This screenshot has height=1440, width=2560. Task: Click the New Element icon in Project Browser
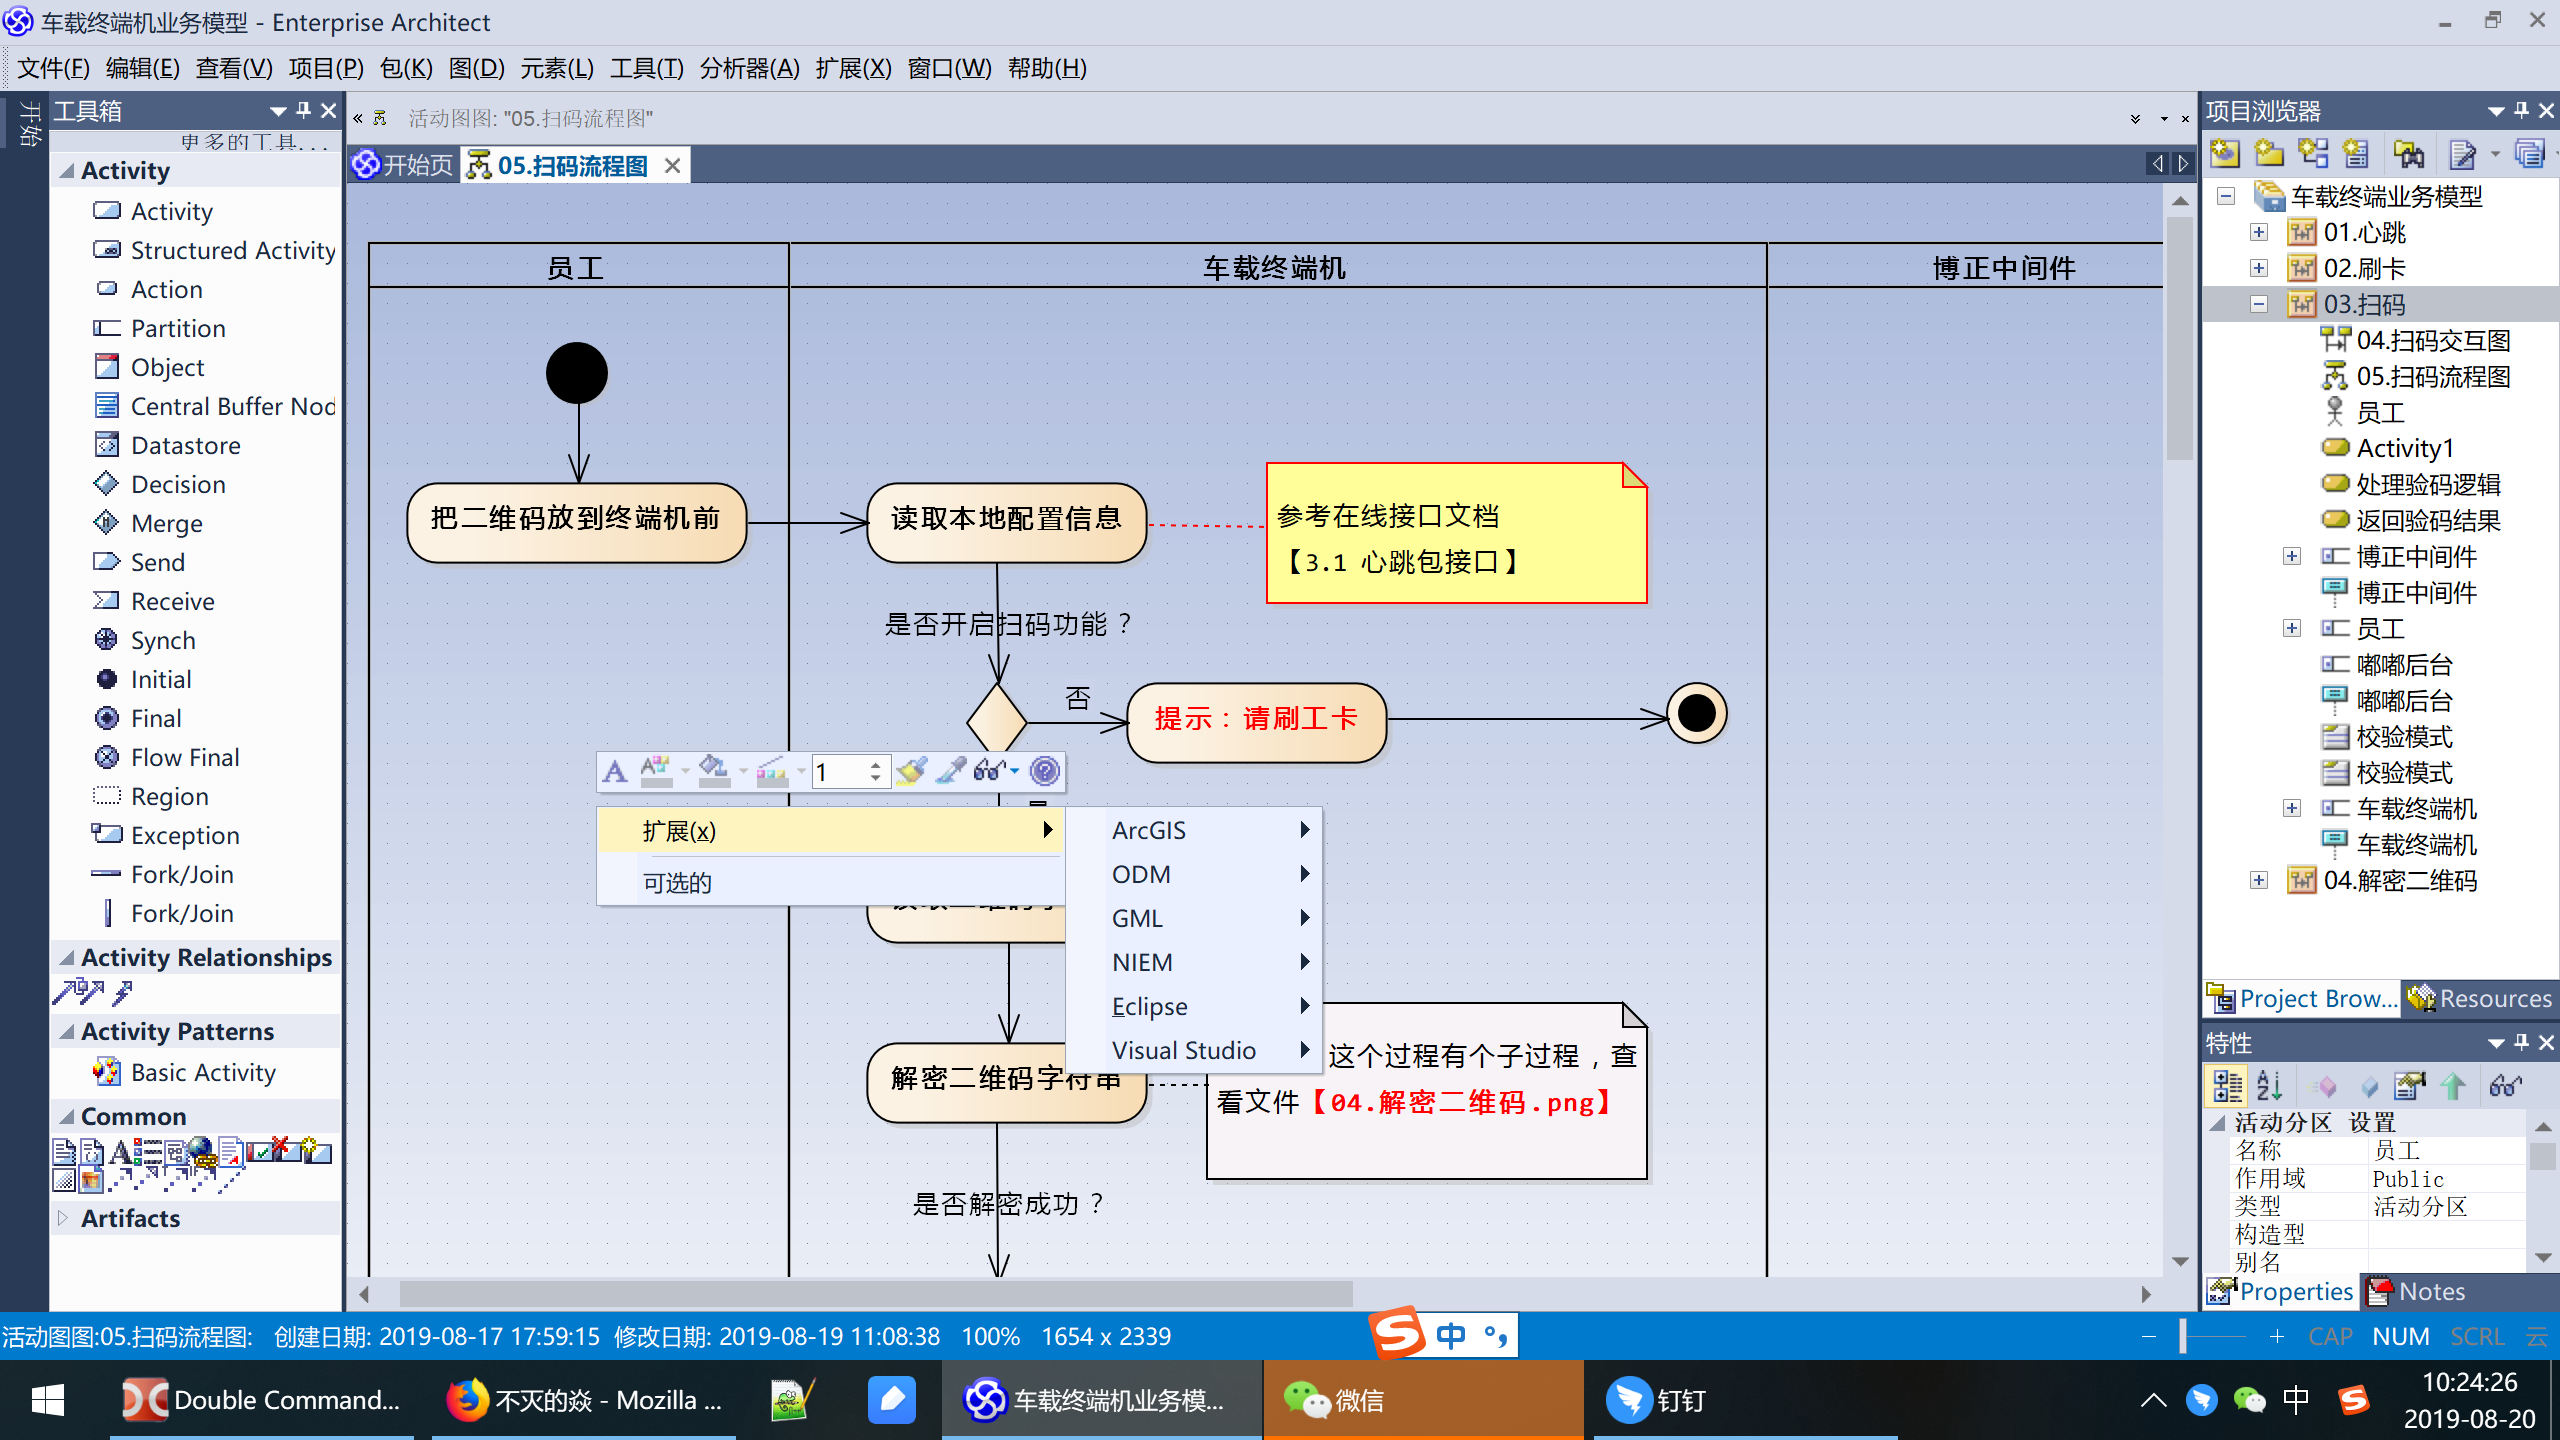2357,154
